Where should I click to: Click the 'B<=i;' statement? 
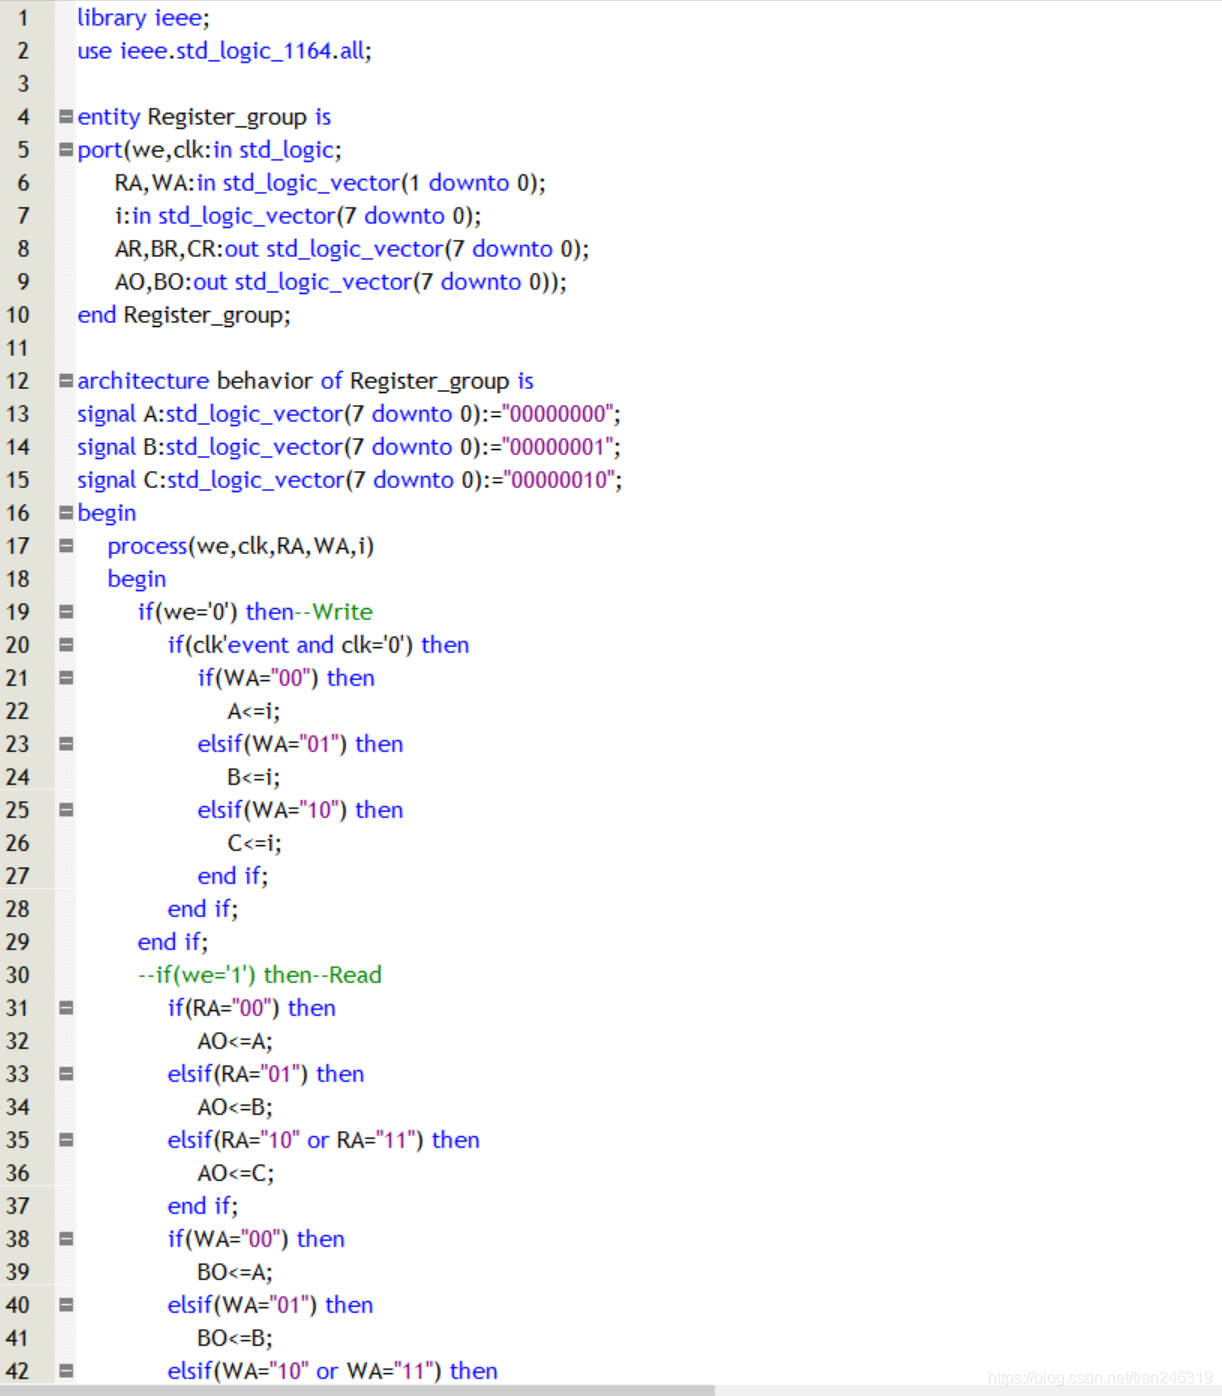tap(254, 777)
